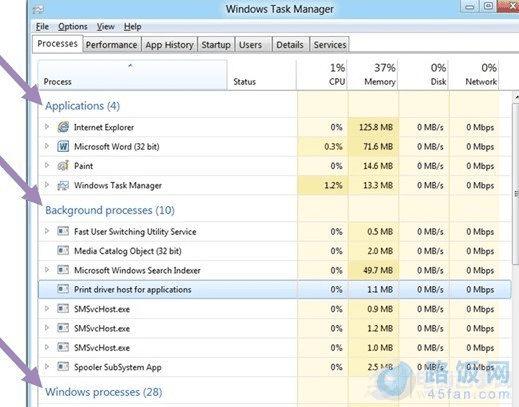Open the Options menu

click(73, 26)
